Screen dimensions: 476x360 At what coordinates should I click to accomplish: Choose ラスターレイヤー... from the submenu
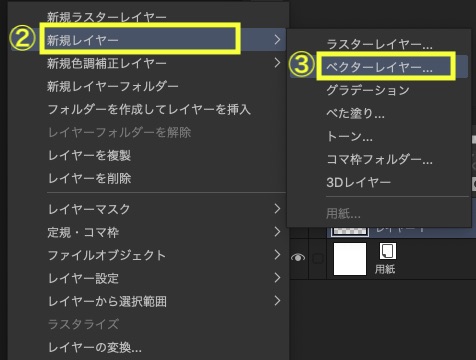coord(379,44)
